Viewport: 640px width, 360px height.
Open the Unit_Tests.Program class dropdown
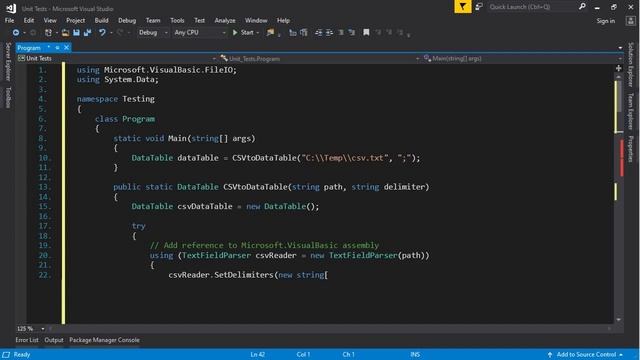[x=320, y=59]
